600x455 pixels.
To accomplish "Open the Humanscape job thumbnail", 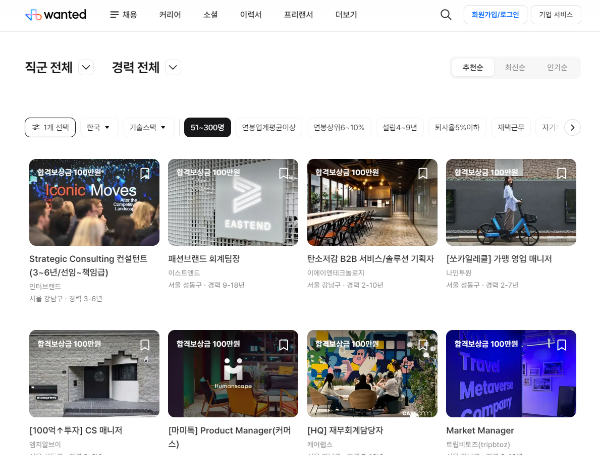I will tap(233, 373).
